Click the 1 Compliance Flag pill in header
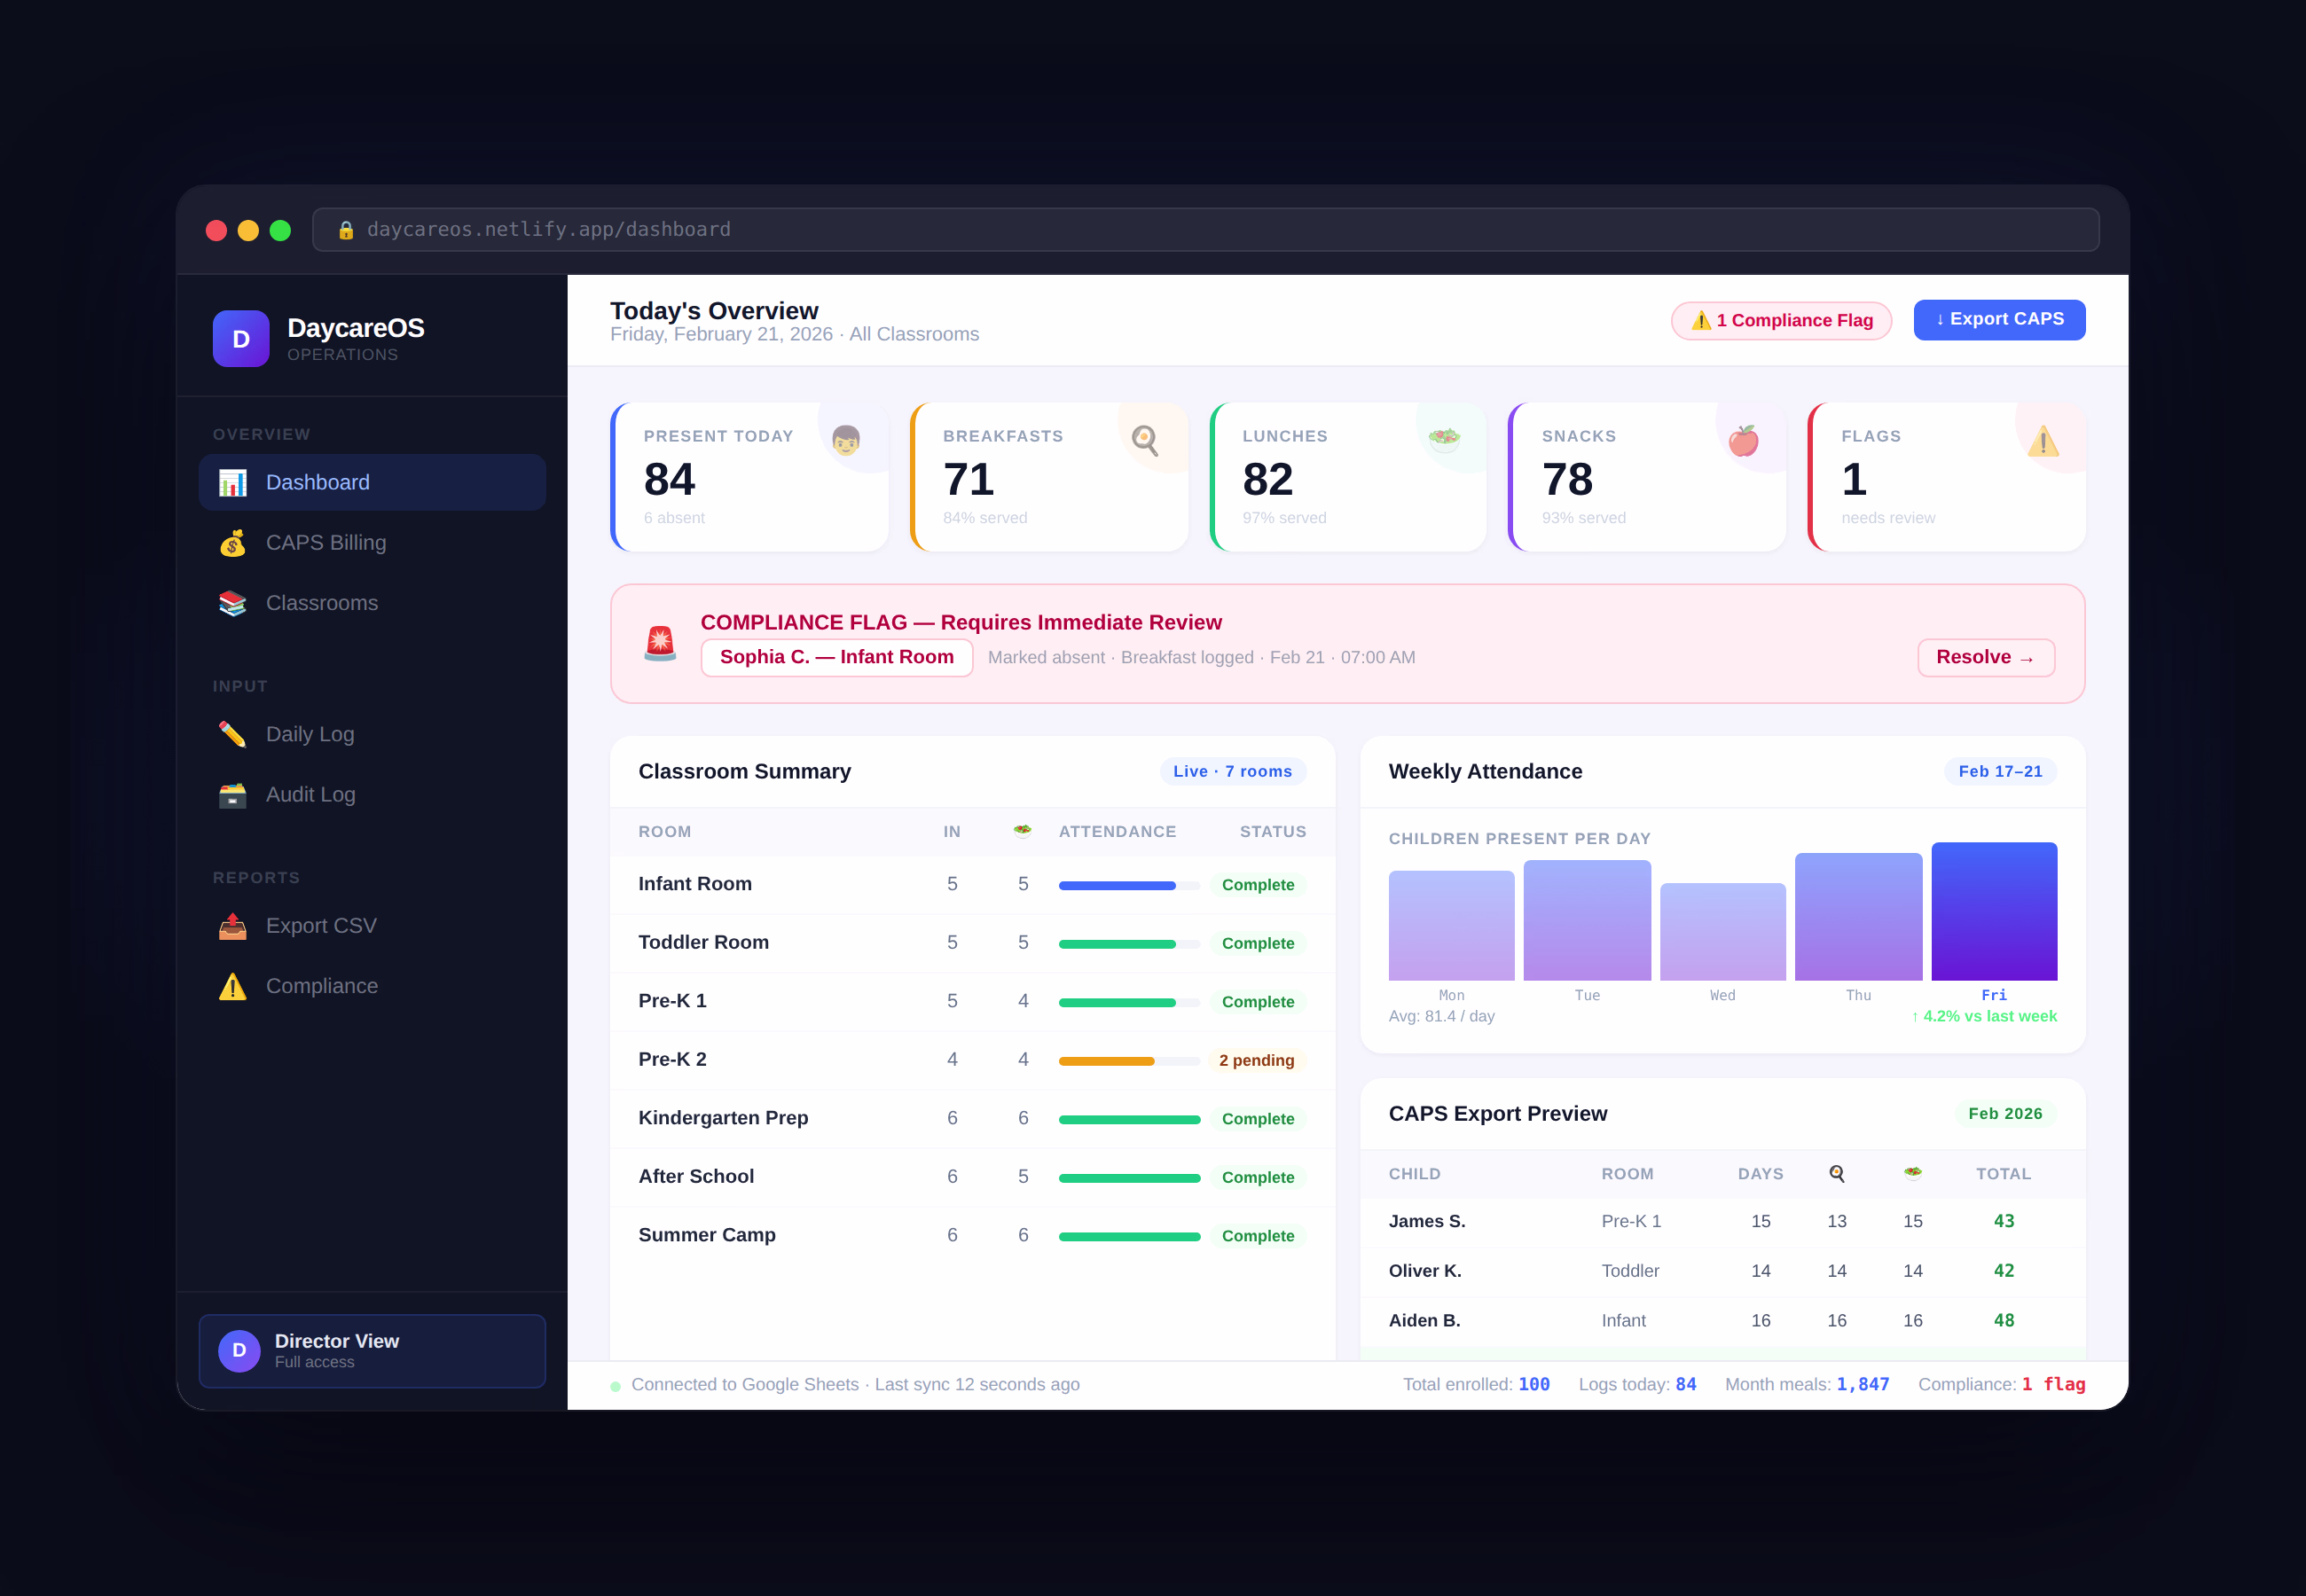The image size is (2306, 1596). pos(1781,321)
